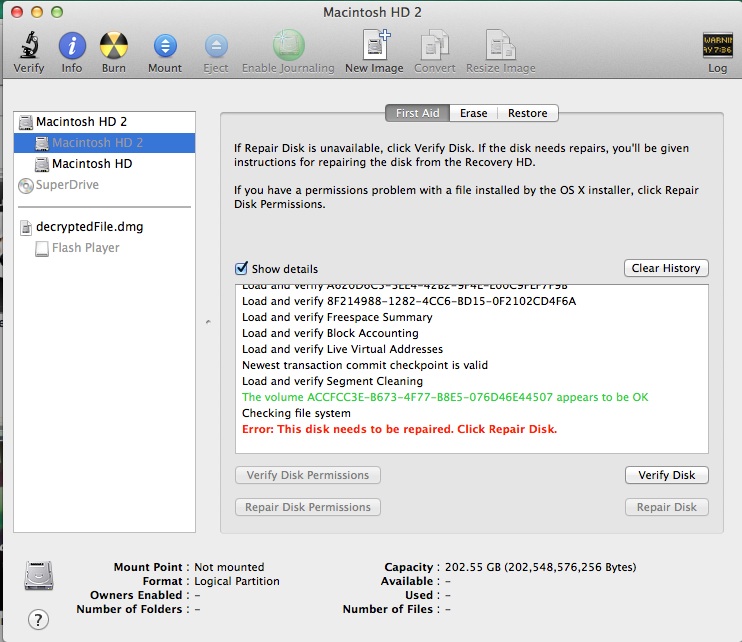Select the highlighted Macintosh HD 2 volume
Image resolution: width=742 pixels, height=642 pixels.
click(x=105, y=142)
